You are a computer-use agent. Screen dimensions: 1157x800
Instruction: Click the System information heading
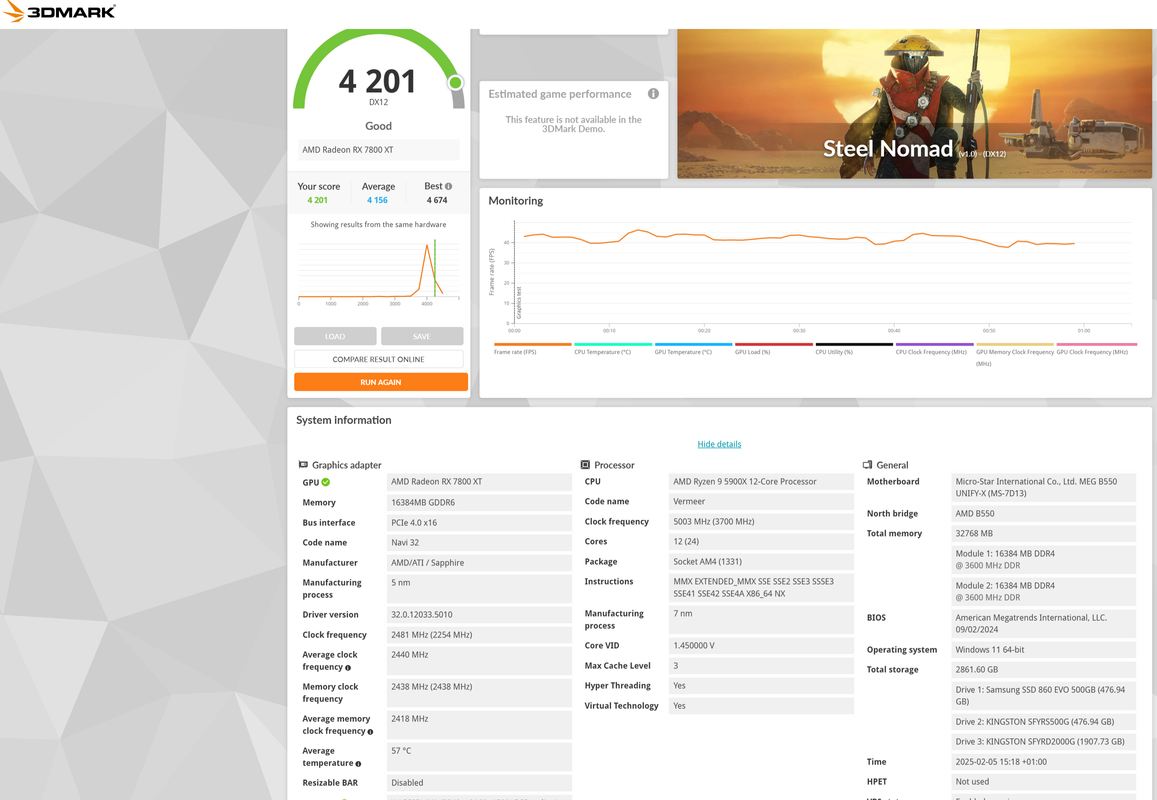(344, 420)
